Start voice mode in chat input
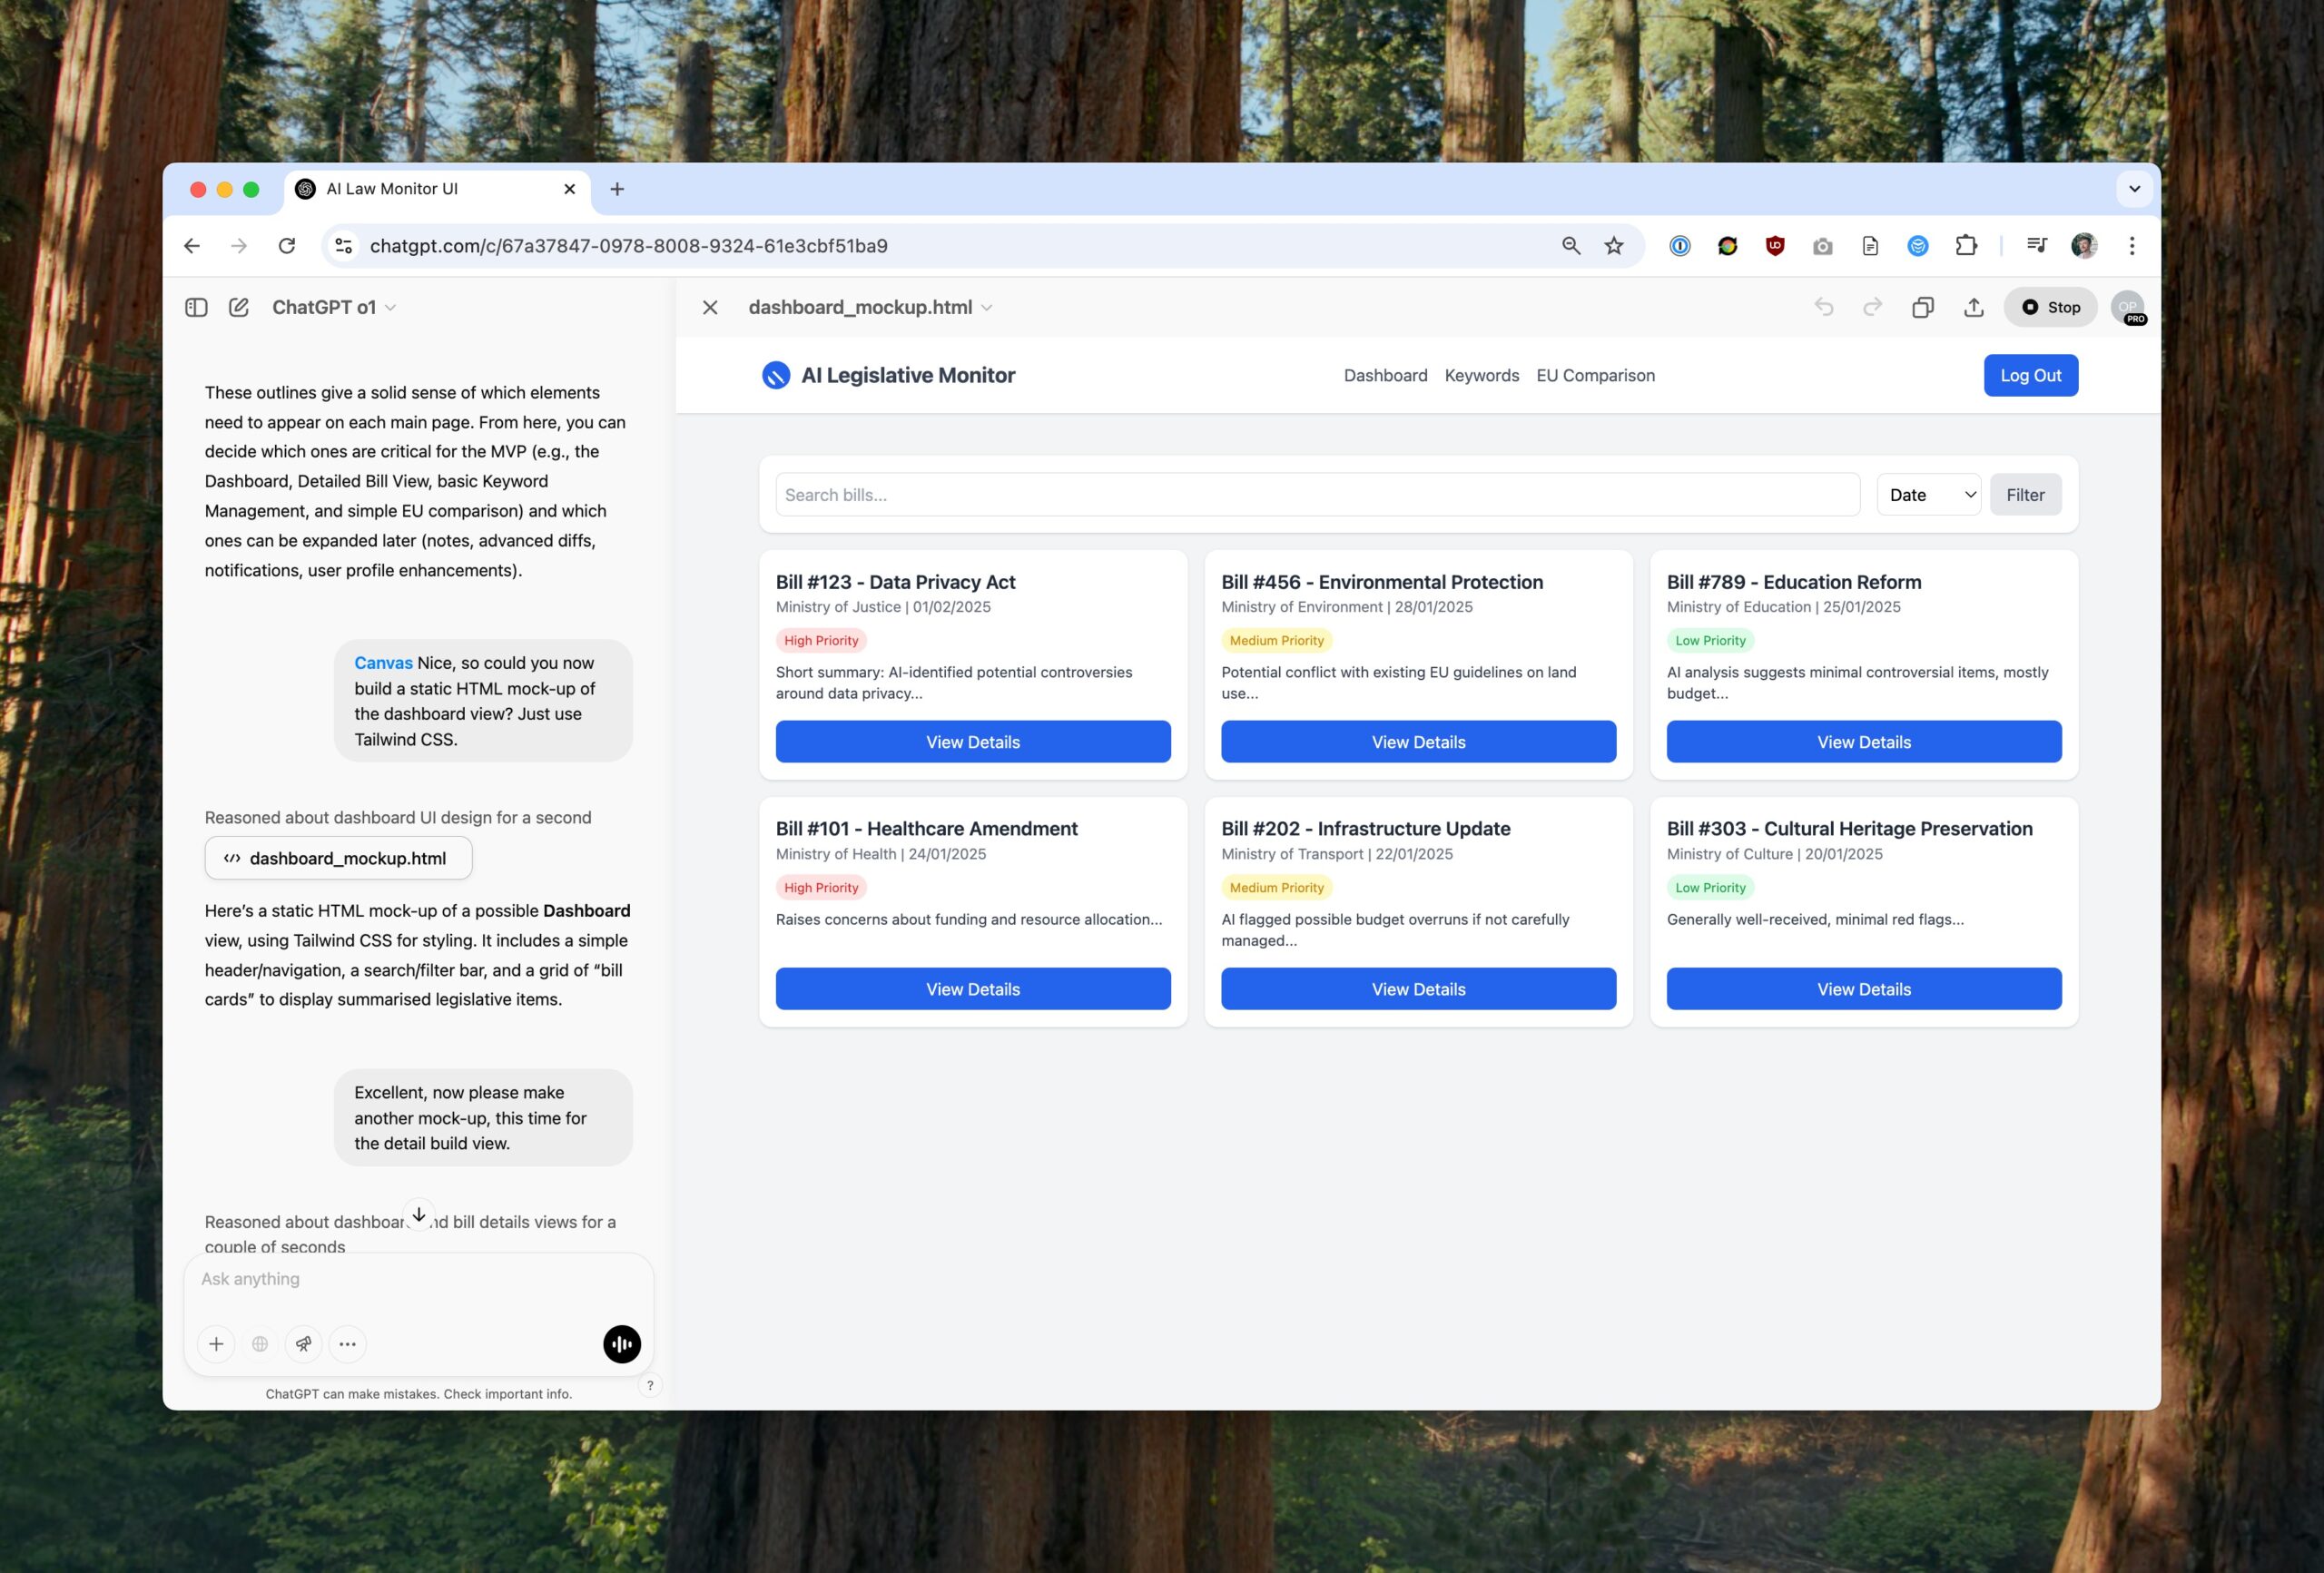The image size is (2324, 1573). coord(621,1344)
